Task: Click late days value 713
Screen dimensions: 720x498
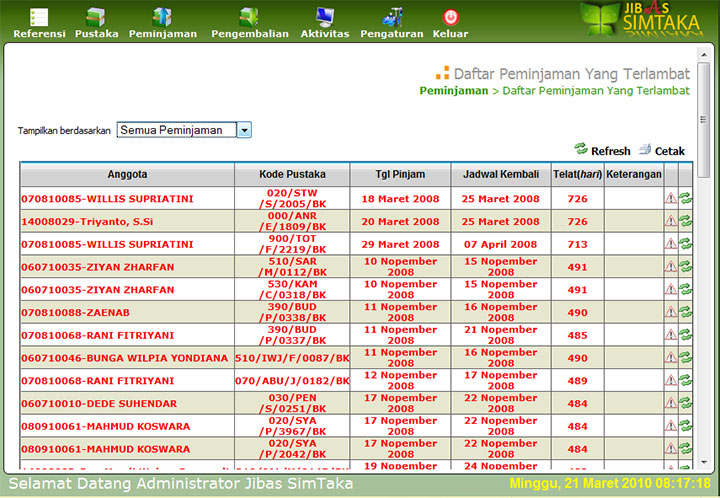Action: (x=577, y=244)
